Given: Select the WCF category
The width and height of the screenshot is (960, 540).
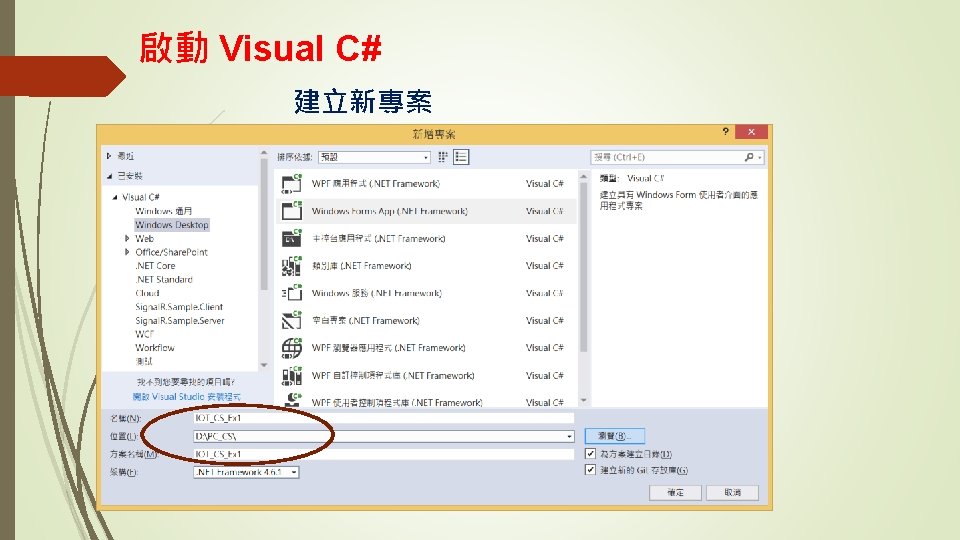Looking at the screenshot, I should [144, 334].
